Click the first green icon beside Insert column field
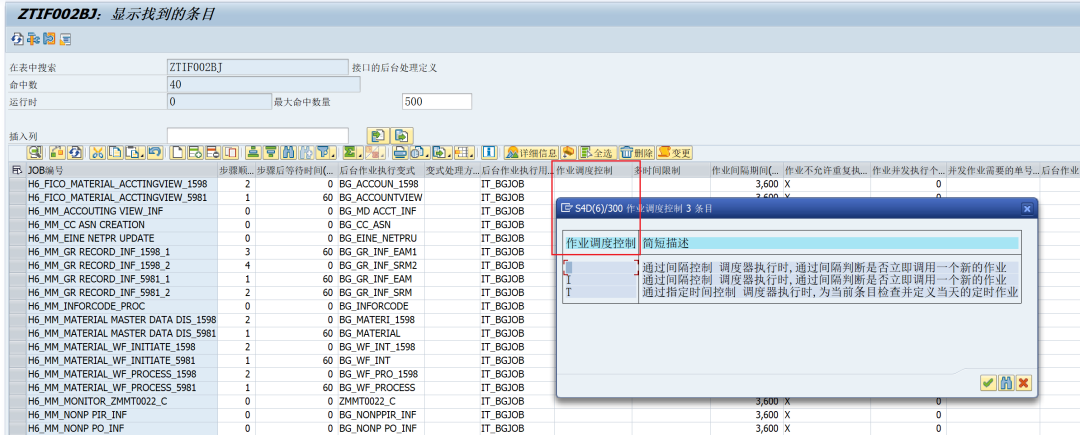1080x435 pixels. tap(377, 135)
